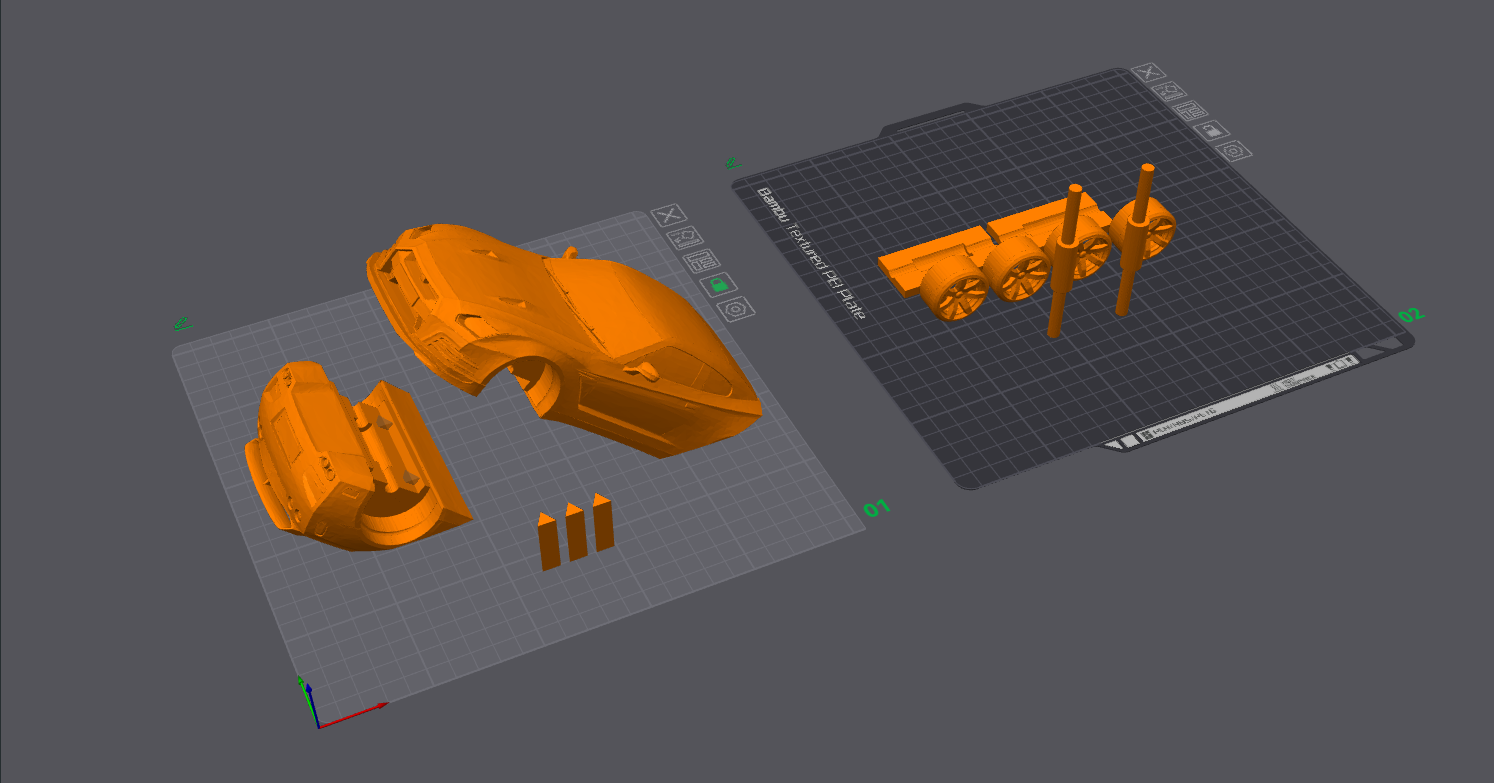Image resolution: width=1494 pixels, height=783 pixels.
Task: Select the rightmost small pointed pin
Action: pos(602,521)
